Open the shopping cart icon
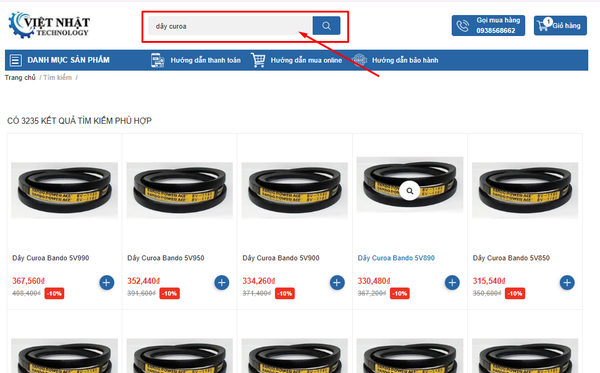600x373 pixels. [543, 25]
